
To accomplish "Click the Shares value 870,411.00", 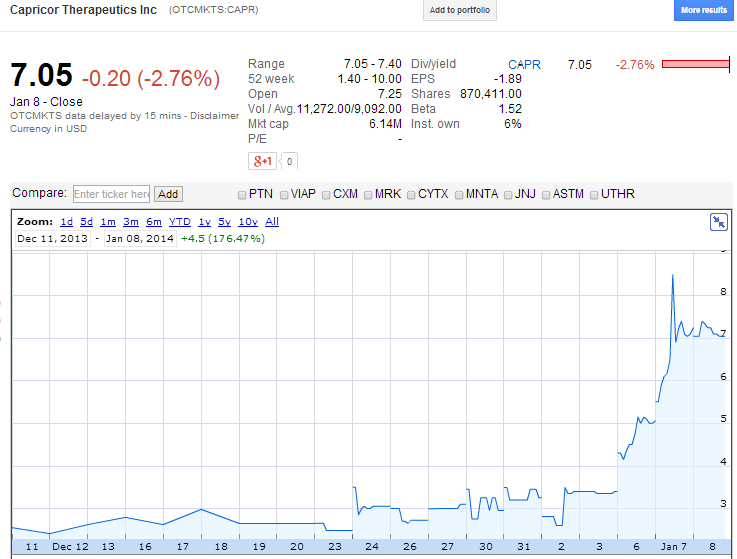I will pyautogui.click(x=491, y=94).
